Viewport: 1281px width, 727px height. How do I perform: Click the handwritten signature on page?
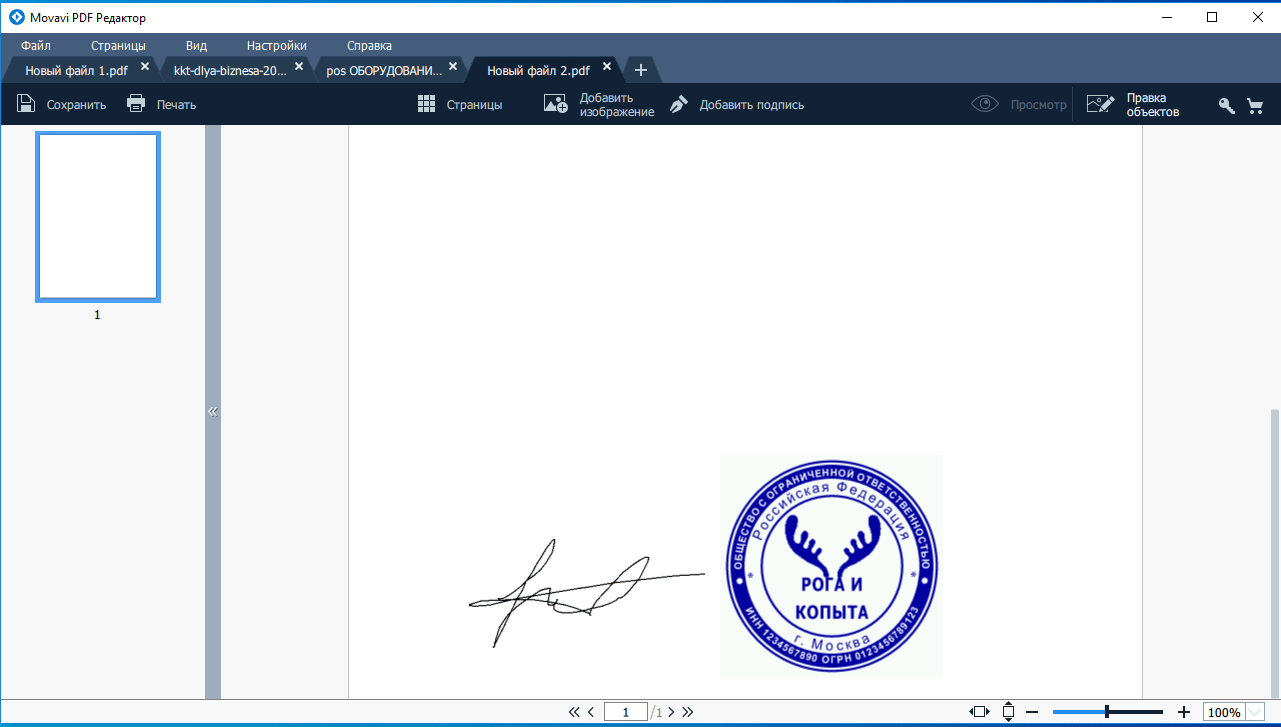tap(587, 593)
